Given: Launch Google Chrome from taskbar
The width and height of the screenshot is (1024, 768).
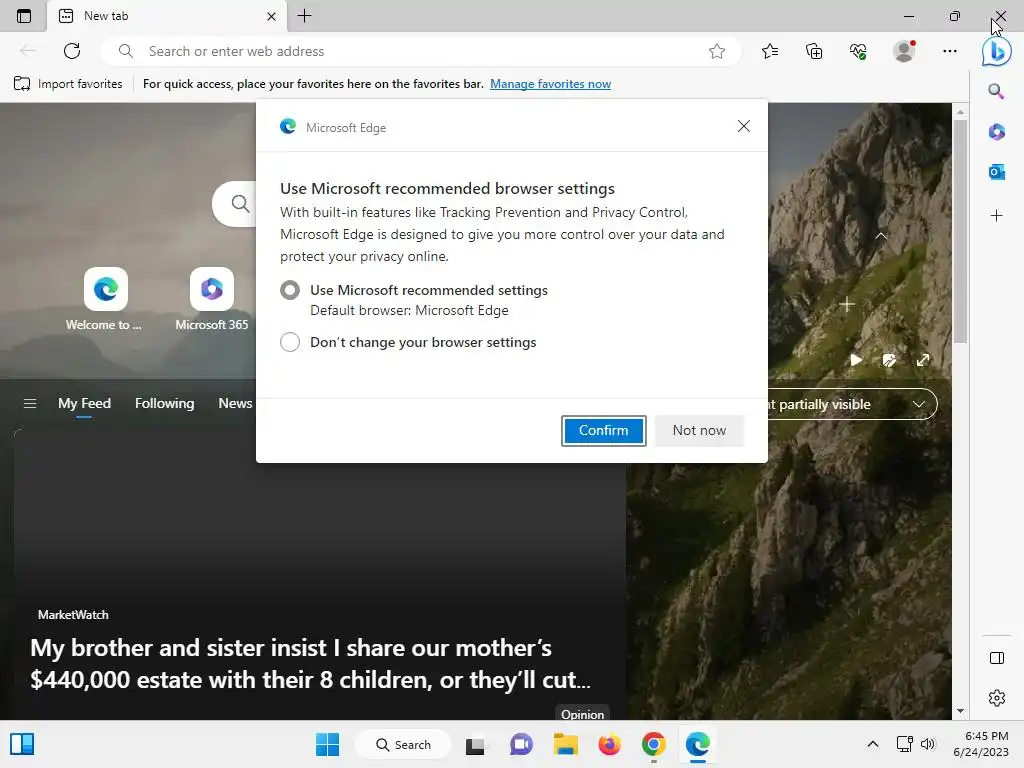Looking at the screenshot, I should click(x=654, y=744).
